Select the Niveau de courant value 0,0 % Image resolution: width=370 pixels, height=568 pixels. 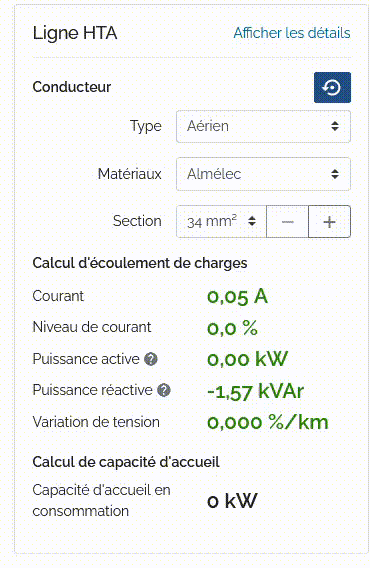click(x=232, y=328)
